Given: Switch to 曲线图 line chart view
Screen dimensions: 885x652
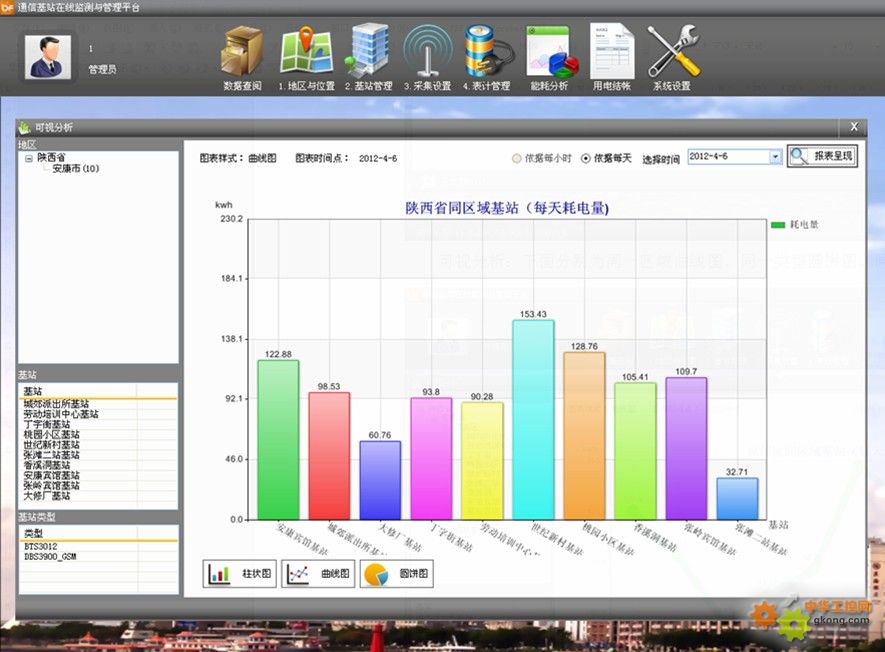Looking at the screenshot, I should pos(318,574).
